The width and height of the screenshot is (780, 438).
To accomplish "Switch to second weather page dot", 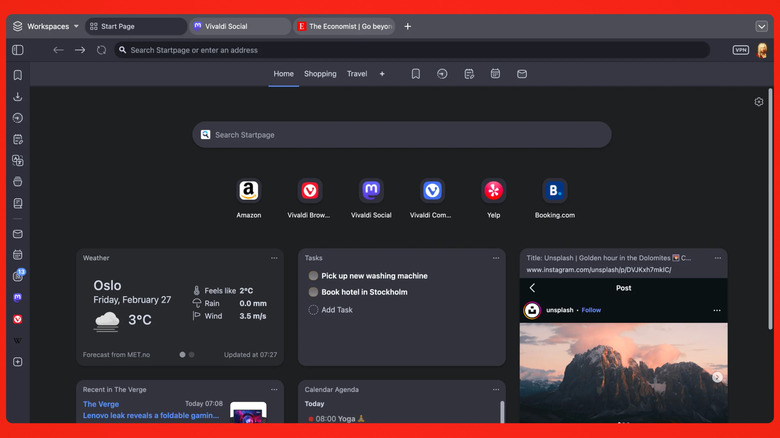I will [x=192, y=355].
